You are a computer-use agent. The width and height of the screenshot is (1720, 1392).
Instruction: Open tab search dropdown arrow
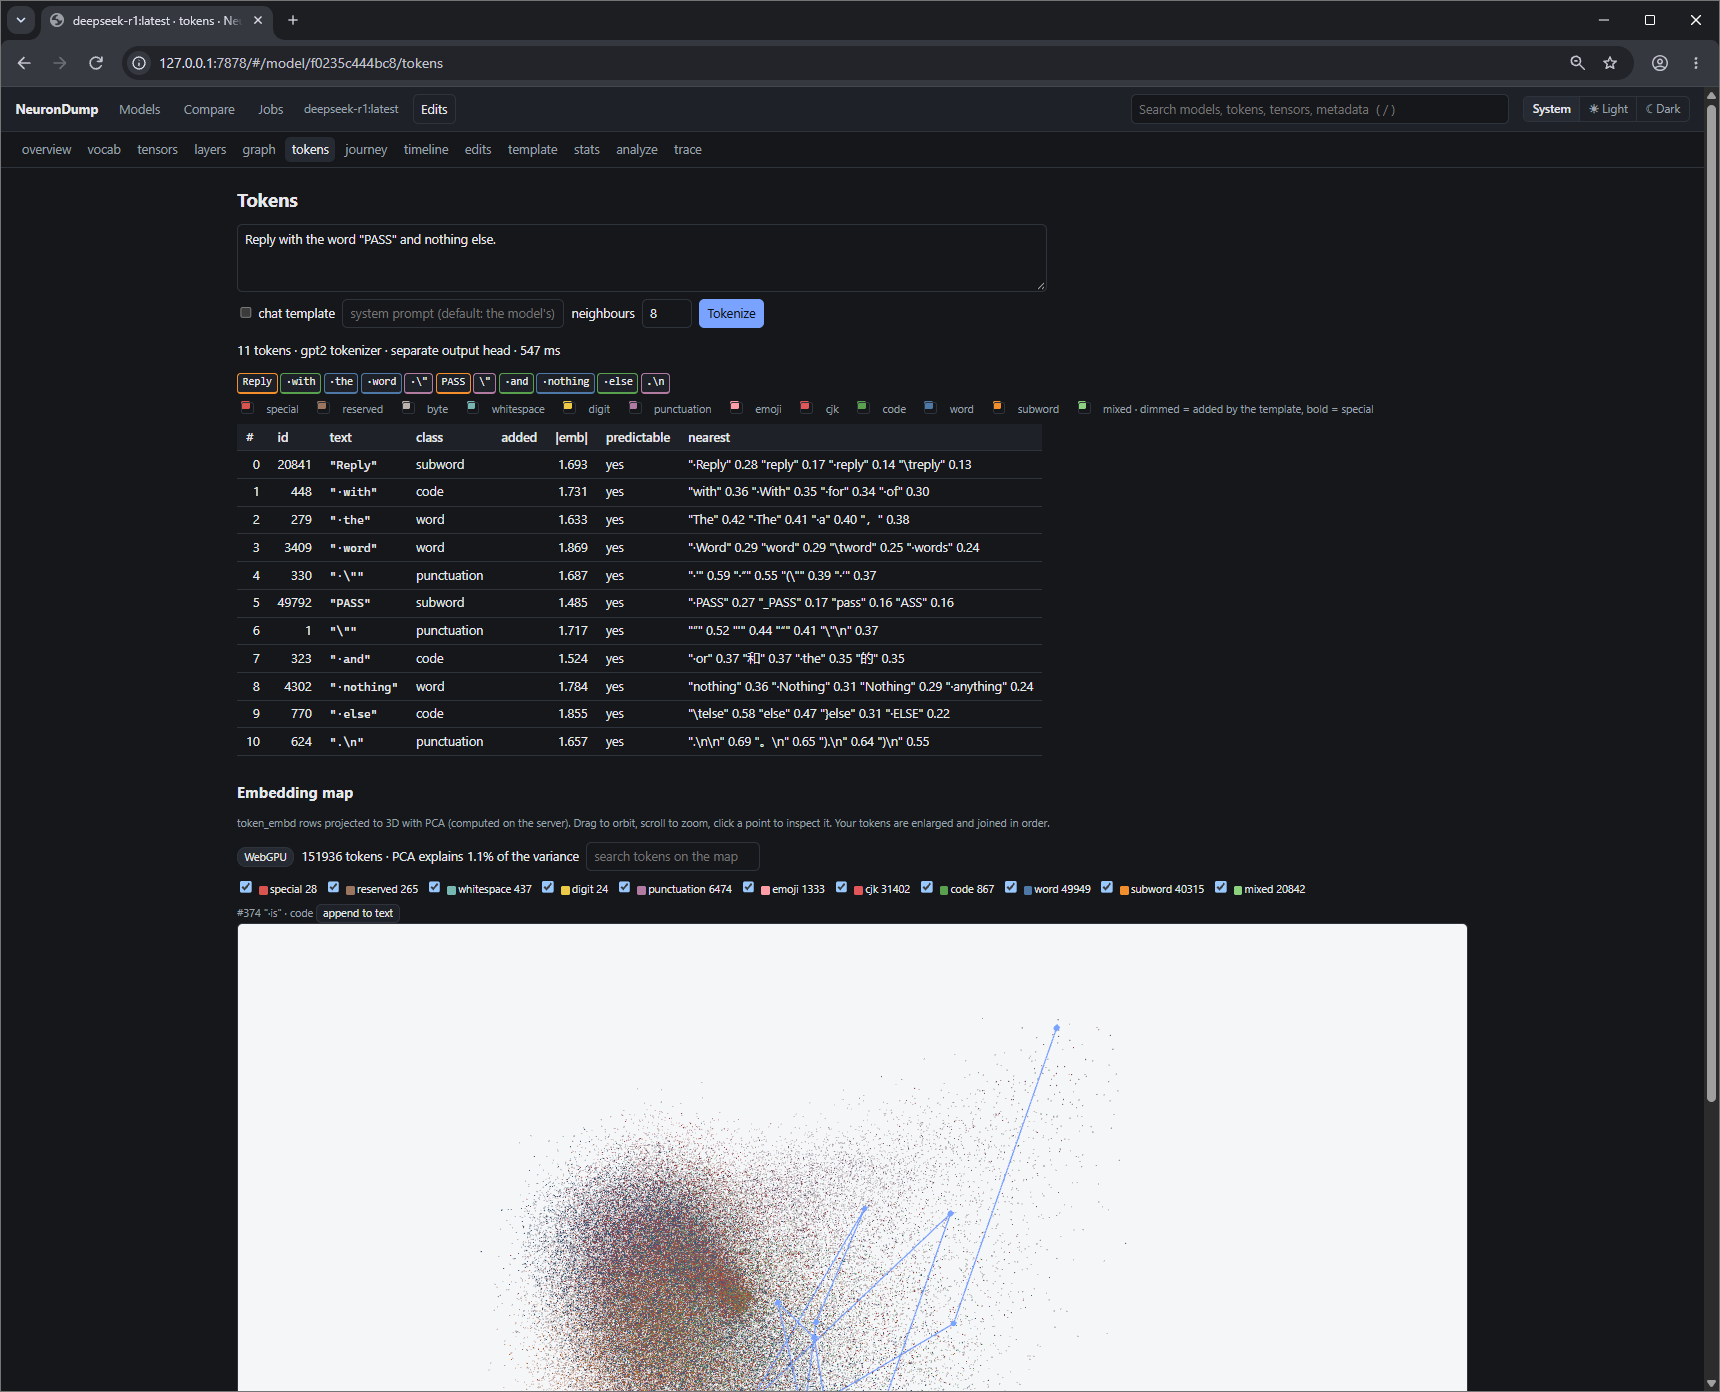pos(21,20)
